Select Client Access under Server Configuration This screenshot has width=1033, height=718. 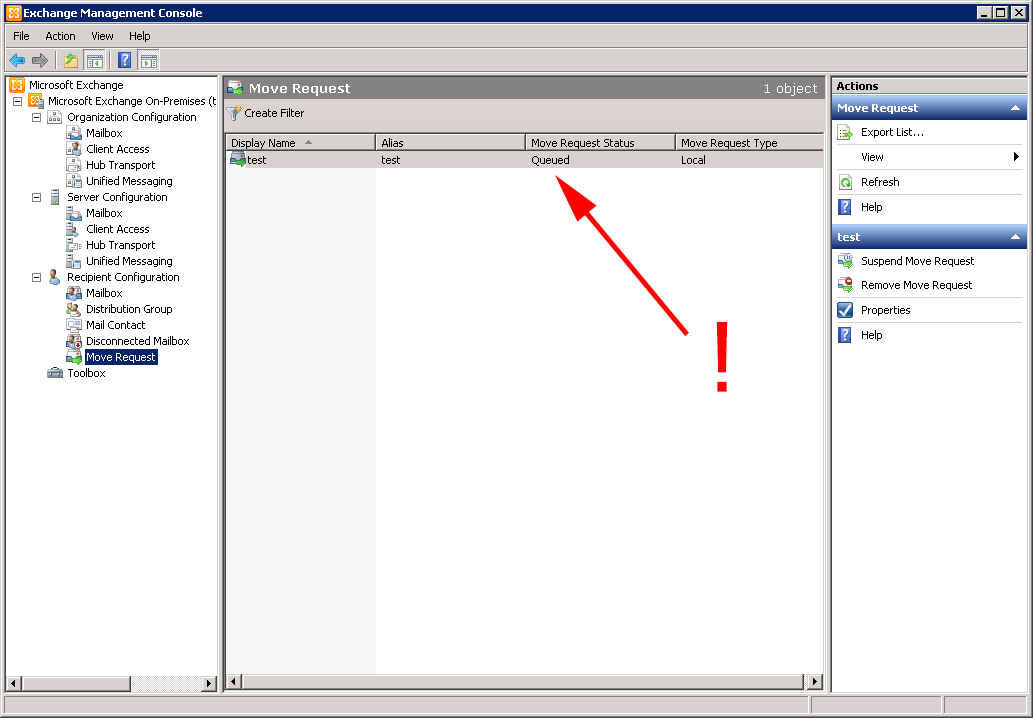click(118, 229)
